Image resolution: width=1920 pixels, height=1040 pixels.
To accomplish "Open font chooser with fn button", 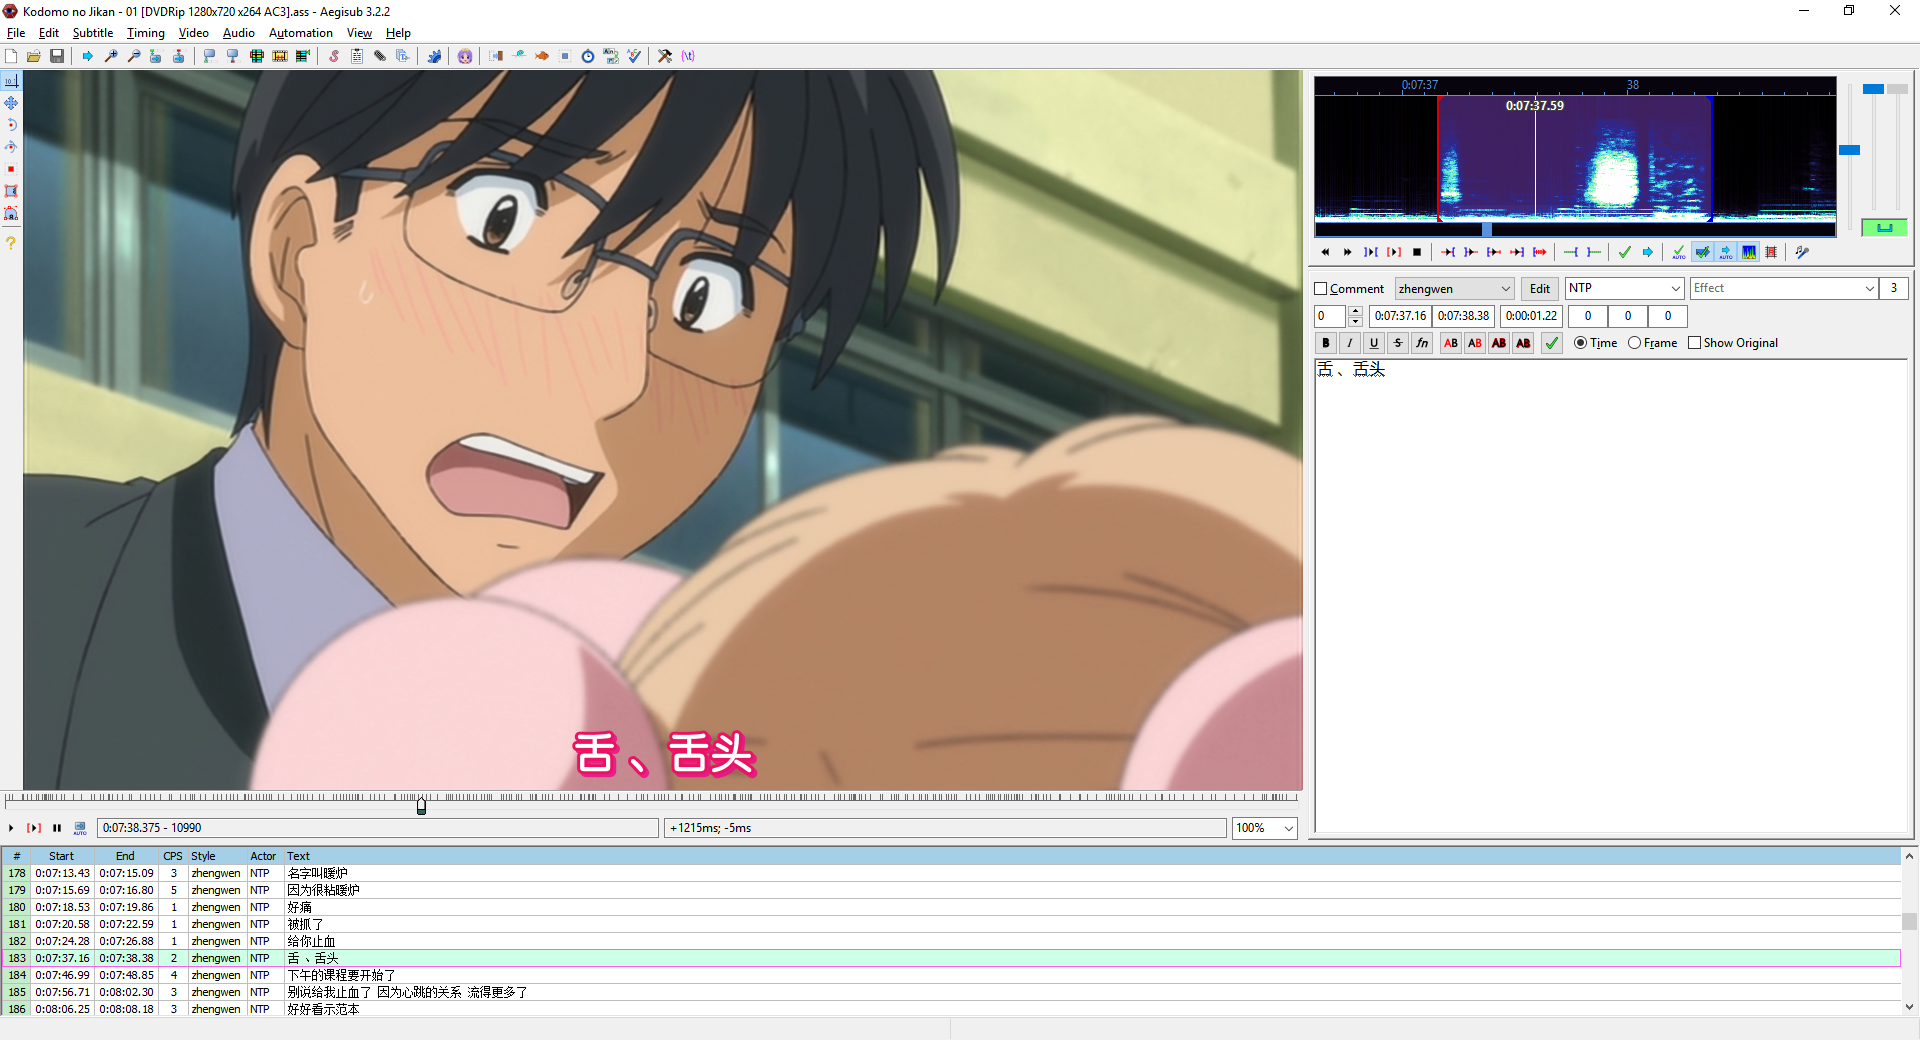I will (1422, 343).
